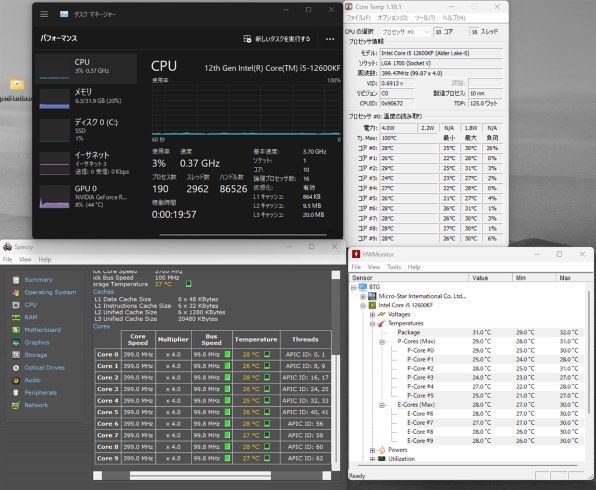Select the Network section icon in Speccy
The image size is (596, 490).
[x=16, y=405]
